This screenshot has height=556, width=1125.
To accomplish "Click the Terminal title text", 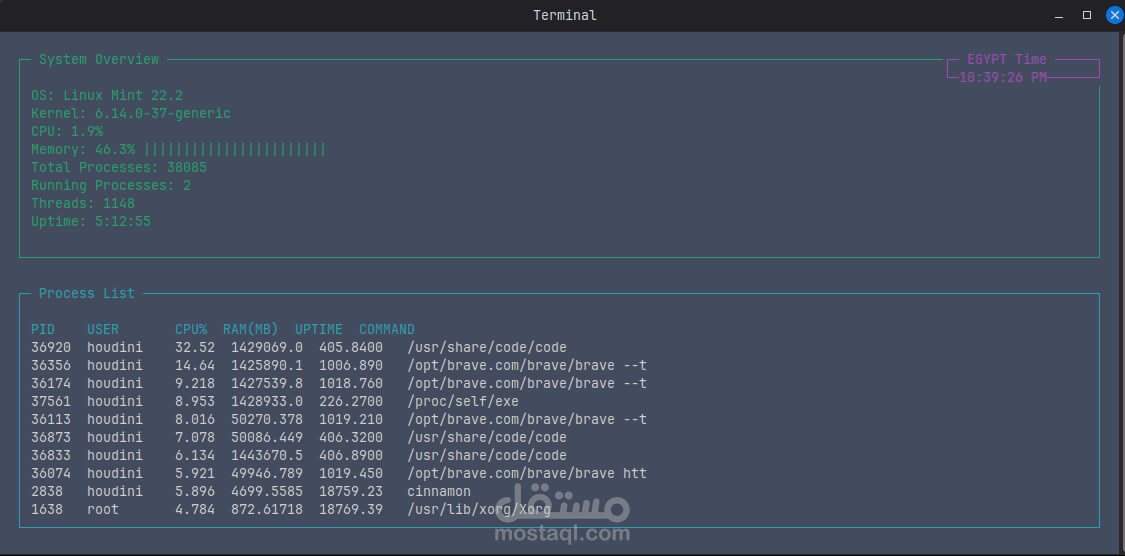I will pos(565,15).
